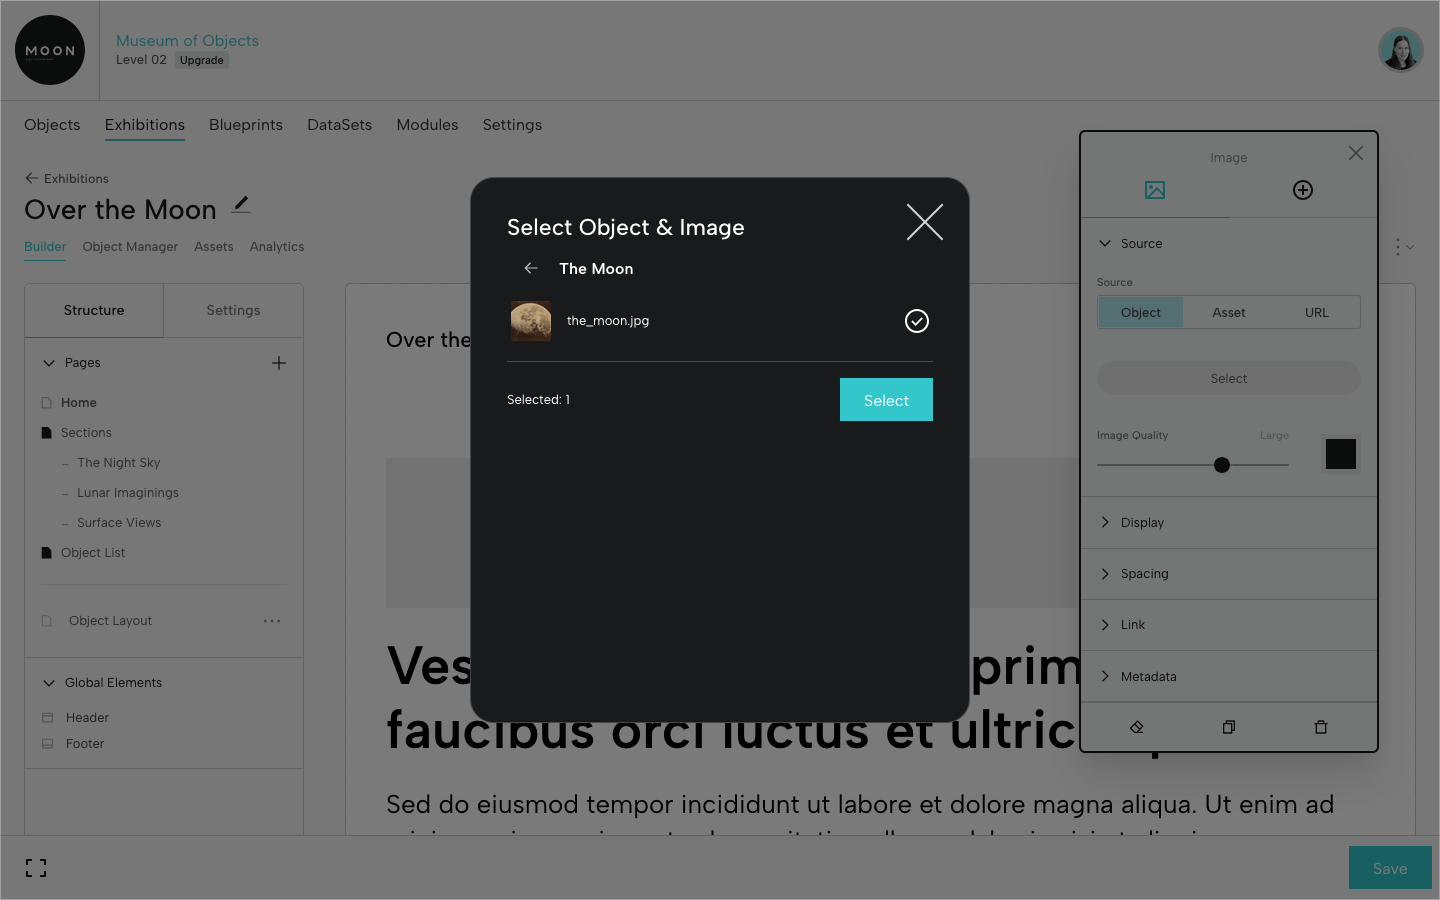Click the_moon.jpg thumbnail

point(531,320)
